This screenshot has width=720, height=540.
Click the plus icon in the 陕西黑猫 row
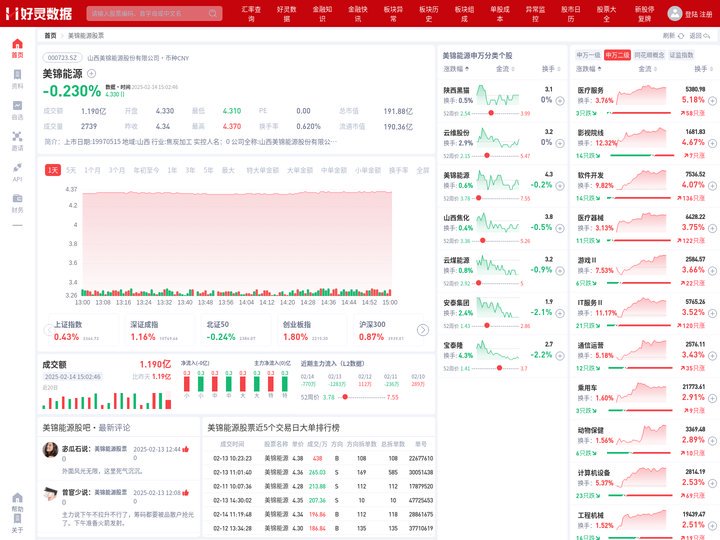pyautogui.click(x=560, y=101)
